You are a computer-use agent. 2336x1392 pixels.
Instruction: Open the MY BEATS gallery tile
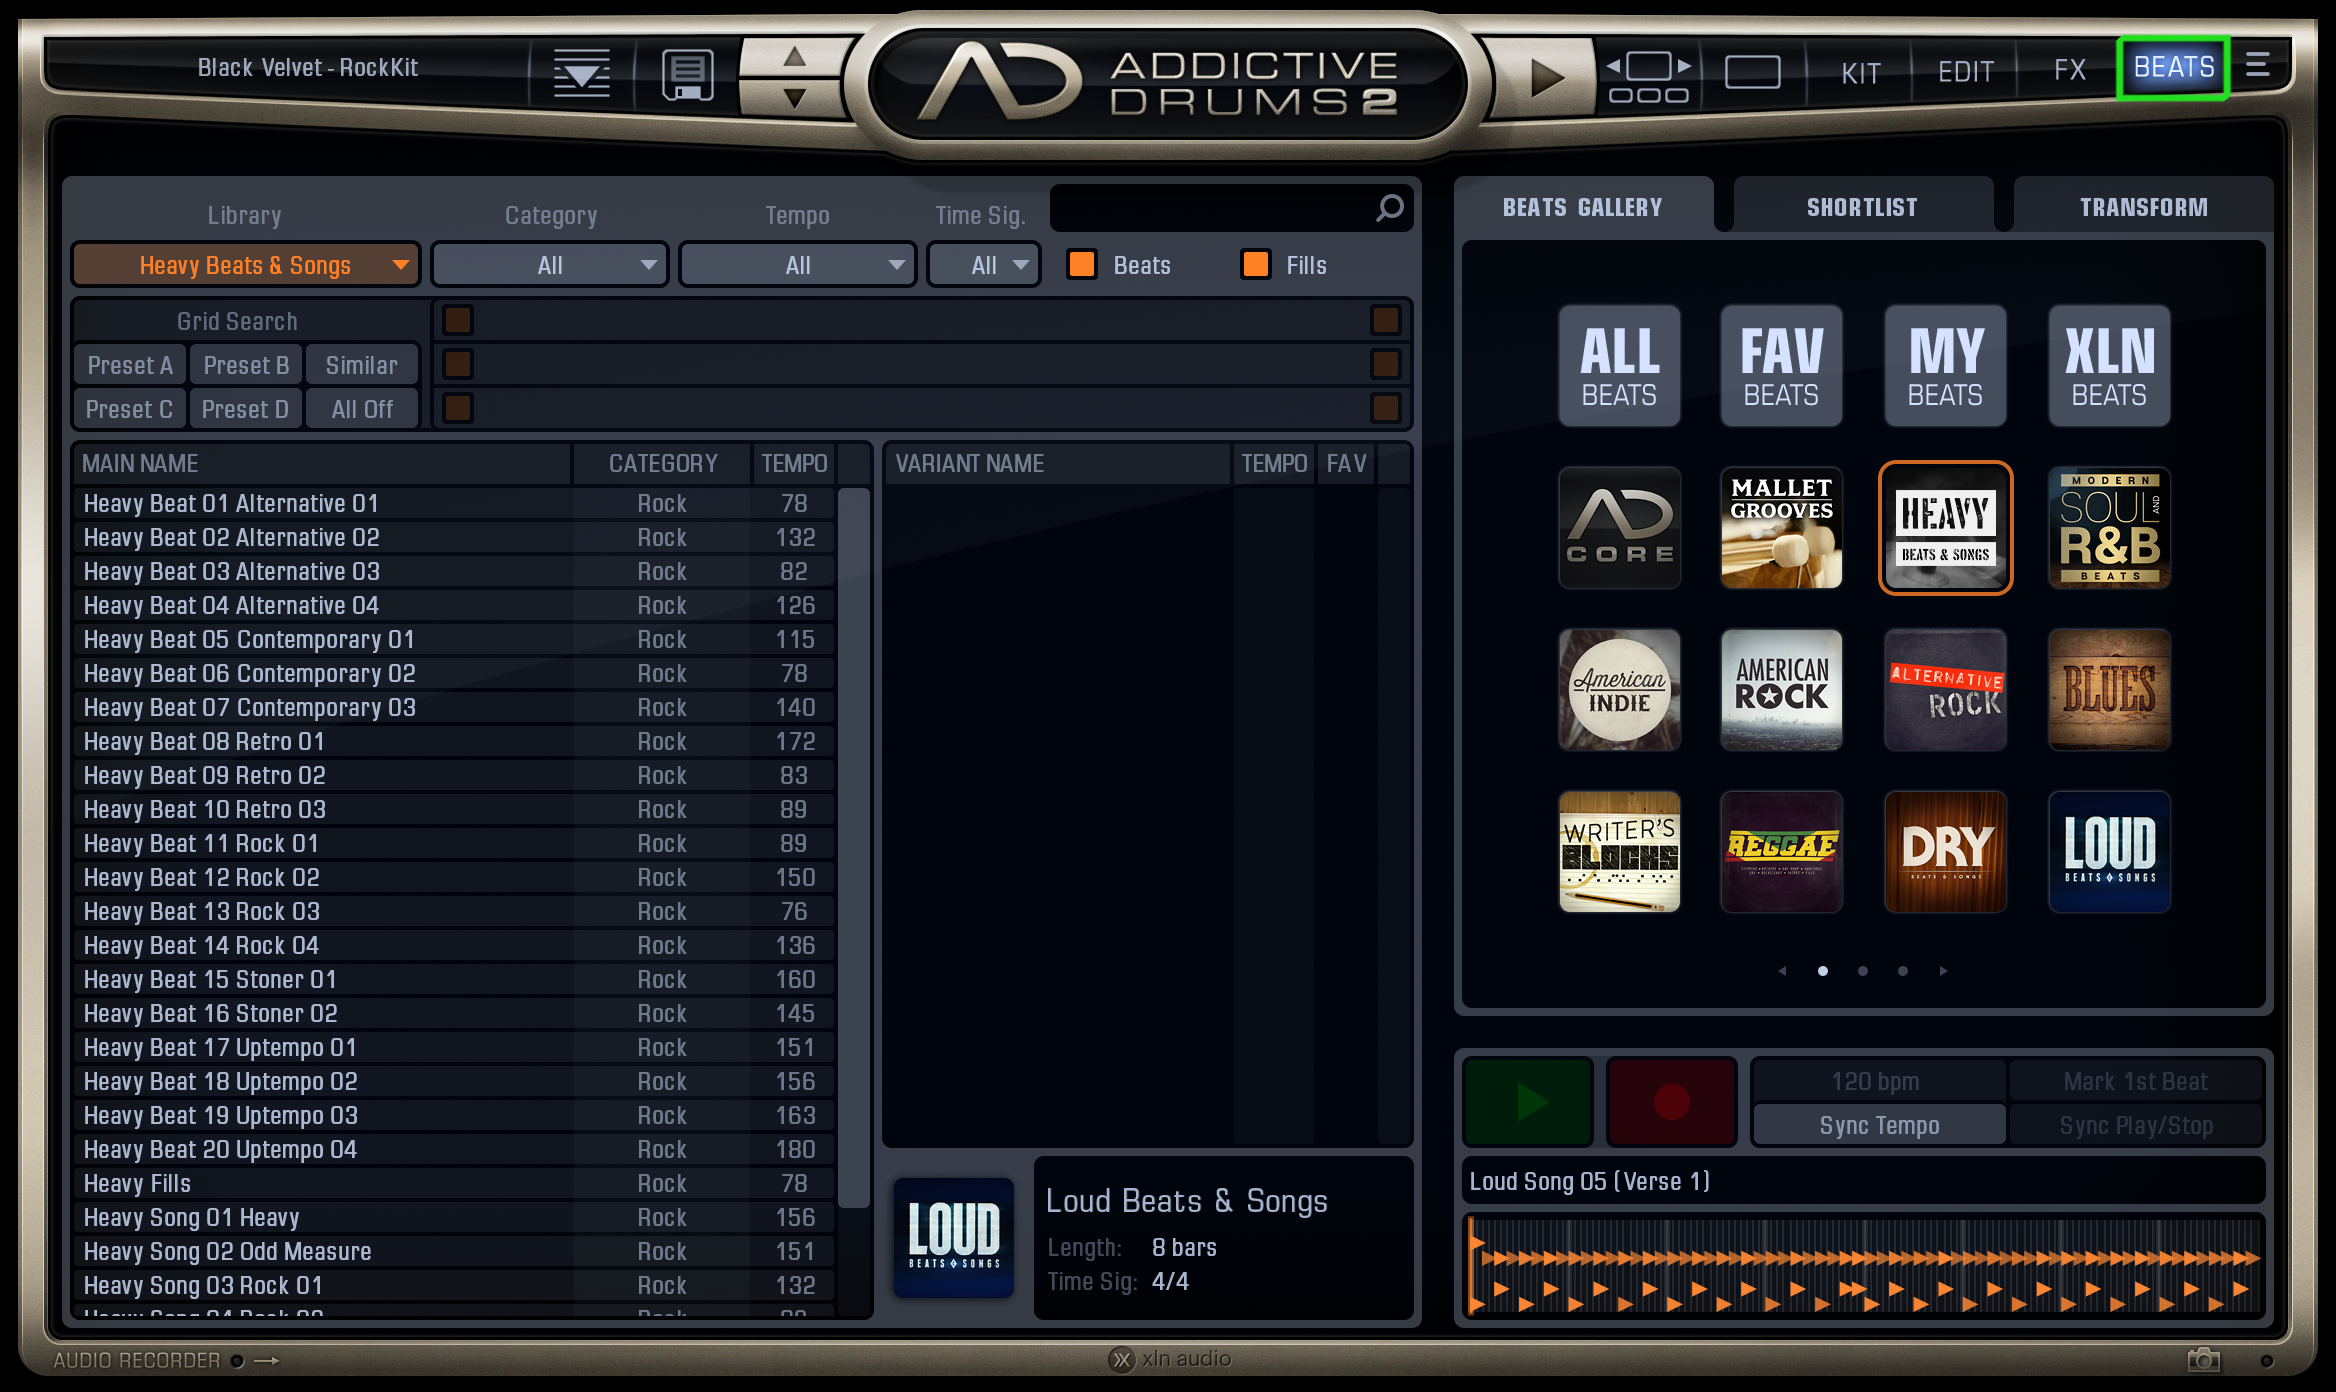point(1945,366)
